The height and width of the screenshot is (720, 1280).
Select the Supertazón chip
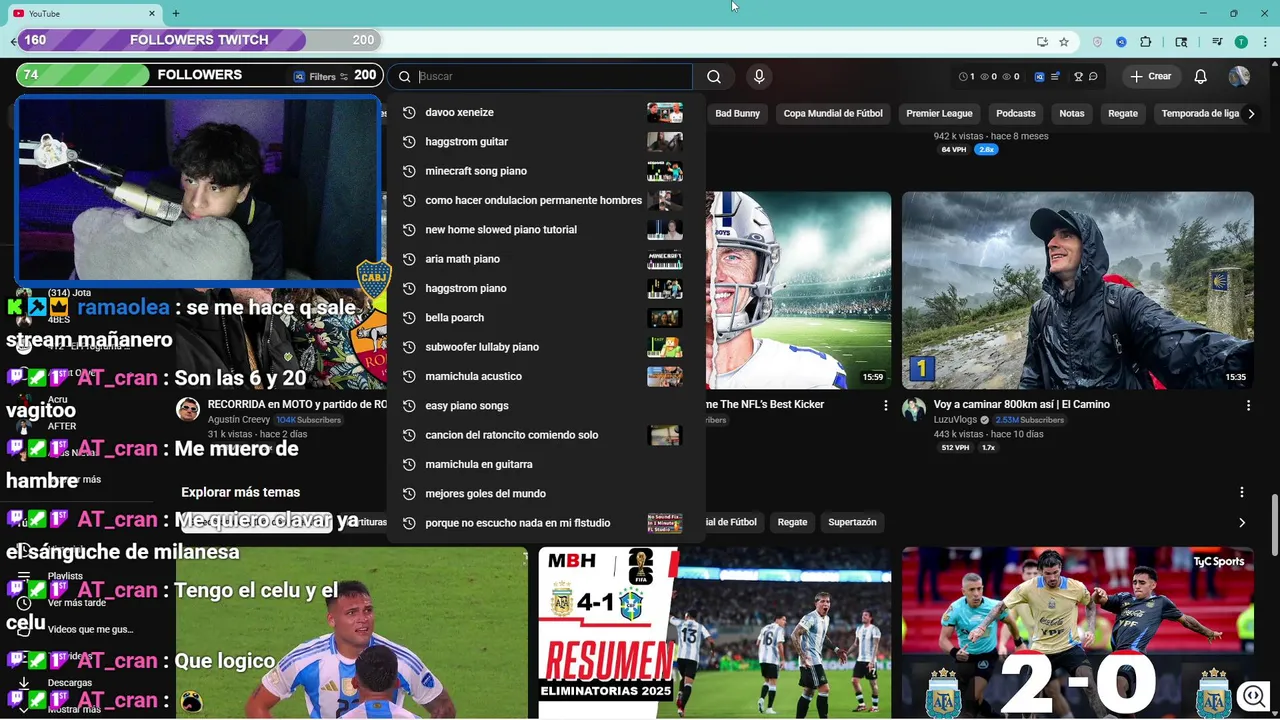(852, 522)
